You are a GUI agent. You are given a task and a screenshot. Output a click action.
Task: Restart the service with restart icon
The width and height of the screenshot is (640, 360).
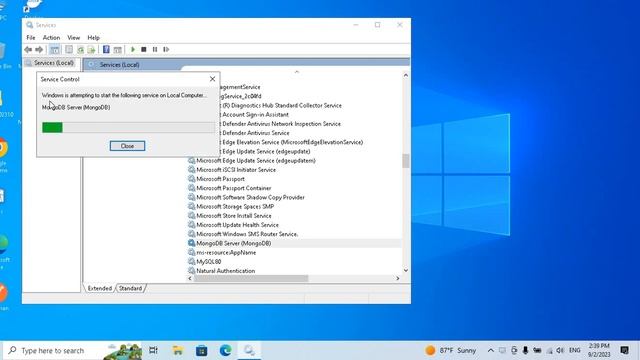coord(166,49)
